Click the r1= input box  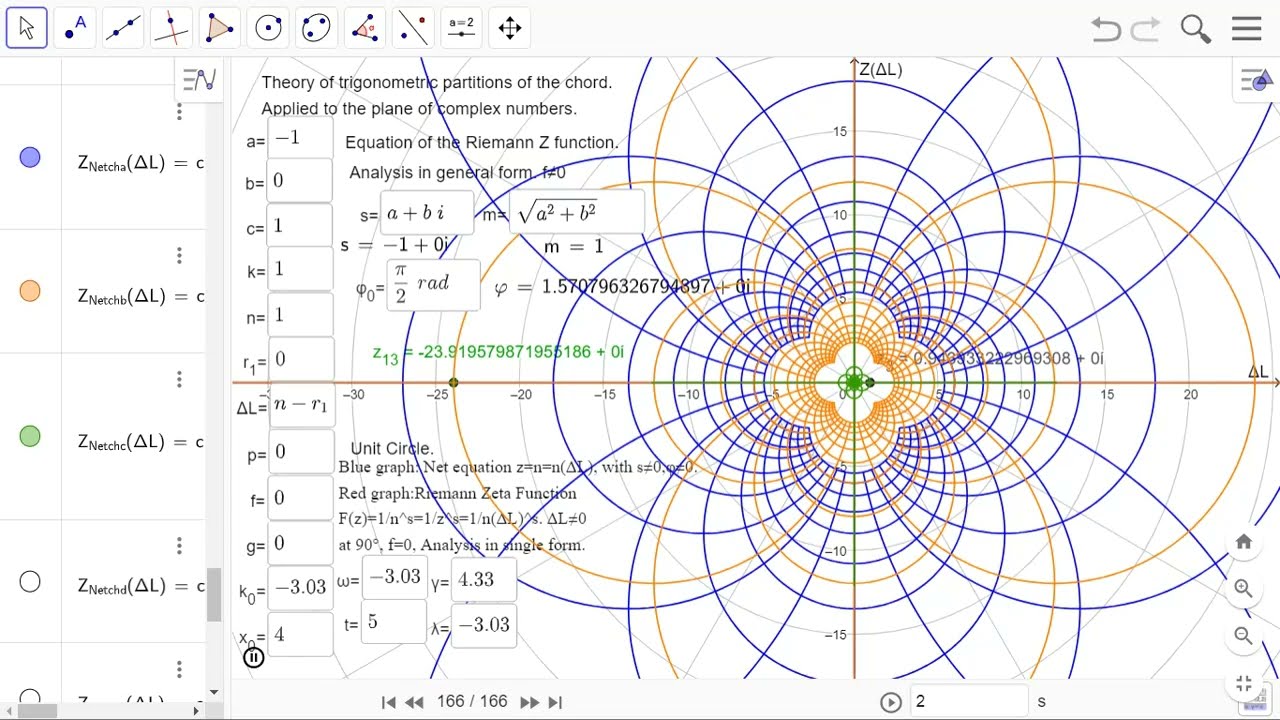[300, 359]
